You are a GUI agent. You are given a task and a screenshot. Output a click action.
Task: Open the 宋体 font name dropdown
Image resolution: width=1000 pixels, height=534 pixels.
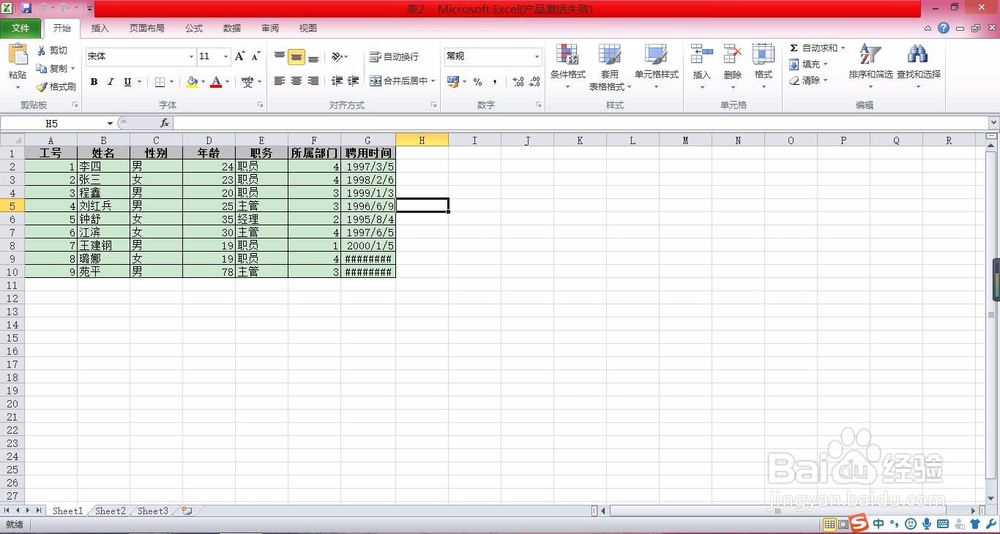(191, 57)
